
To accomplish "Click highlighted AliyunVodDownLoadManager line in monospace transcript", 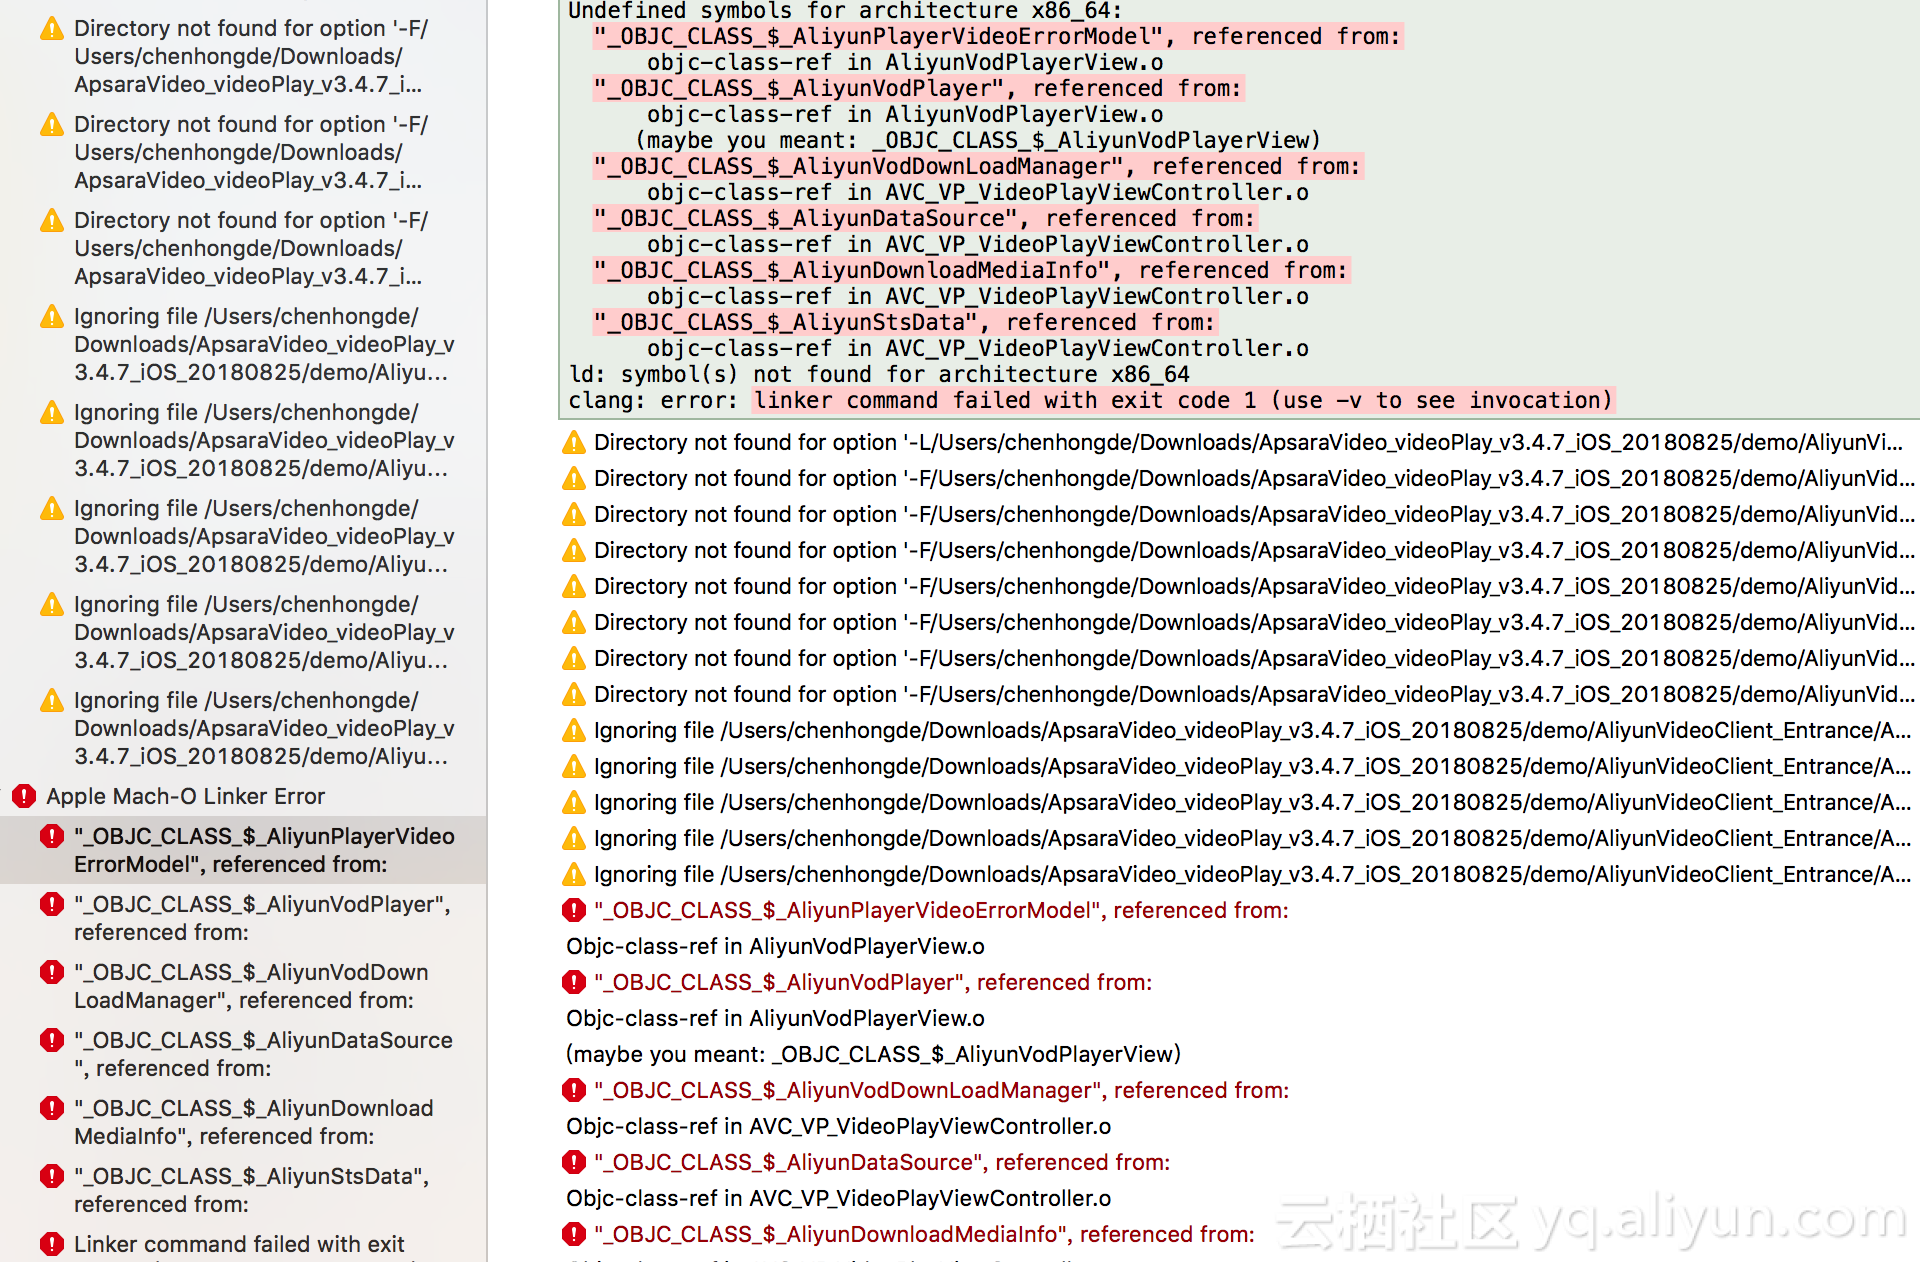I will (x=977, y=167).
